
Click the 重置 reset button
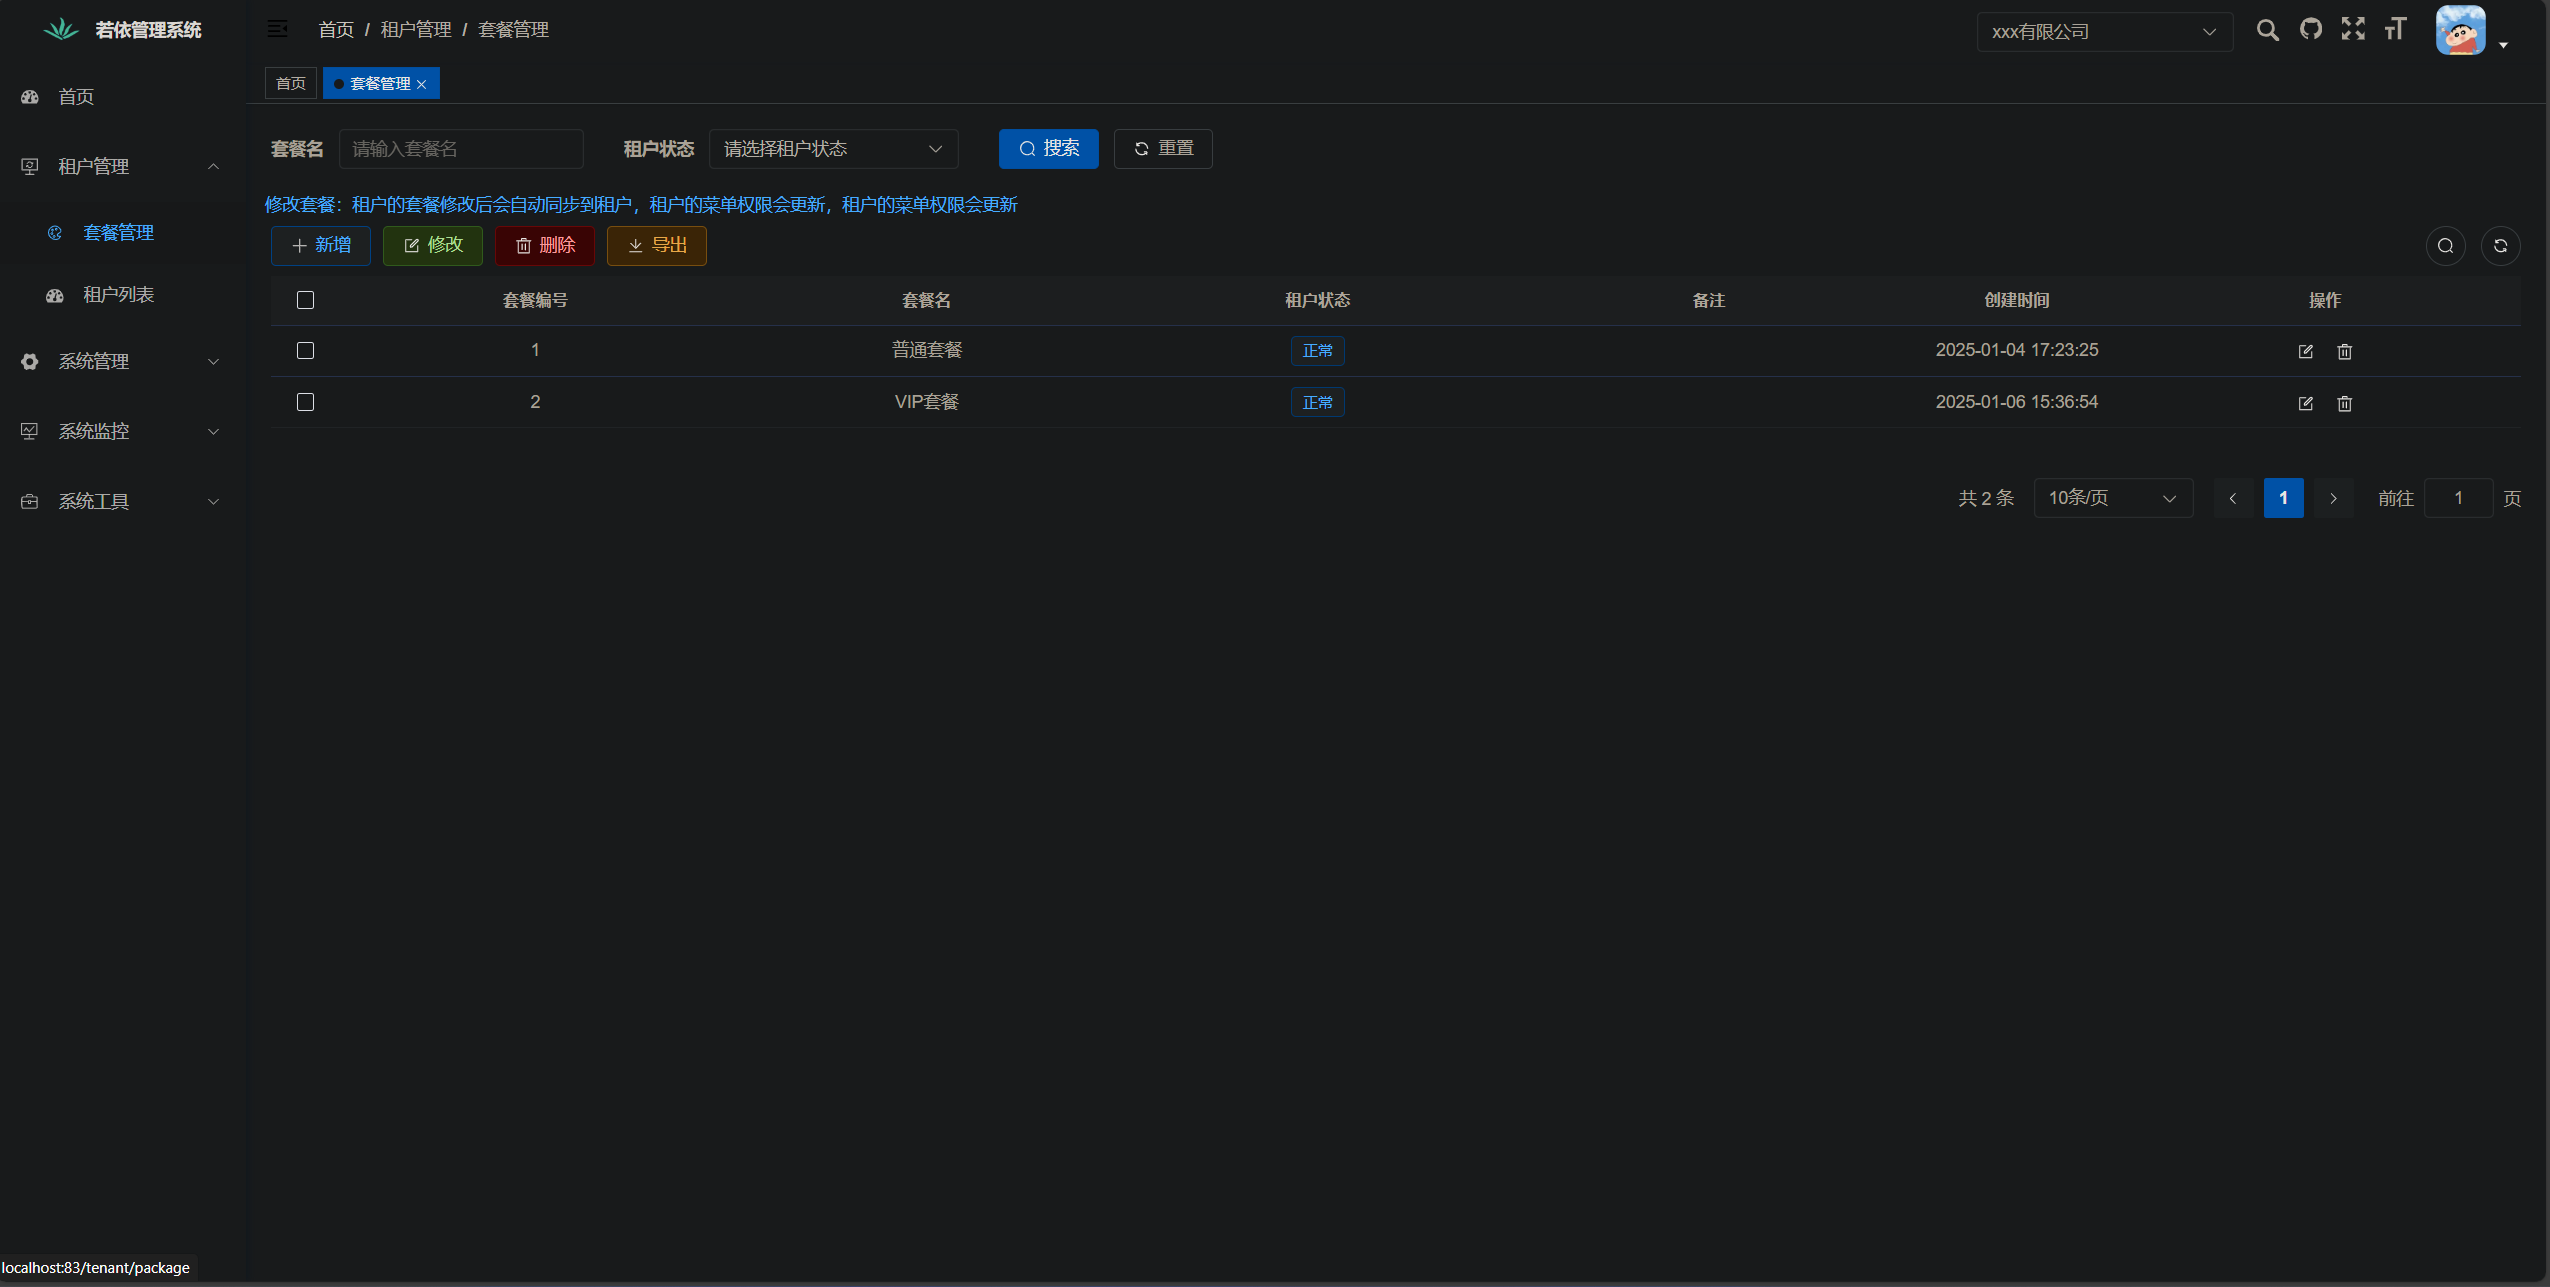click(x=1163, y=149)
